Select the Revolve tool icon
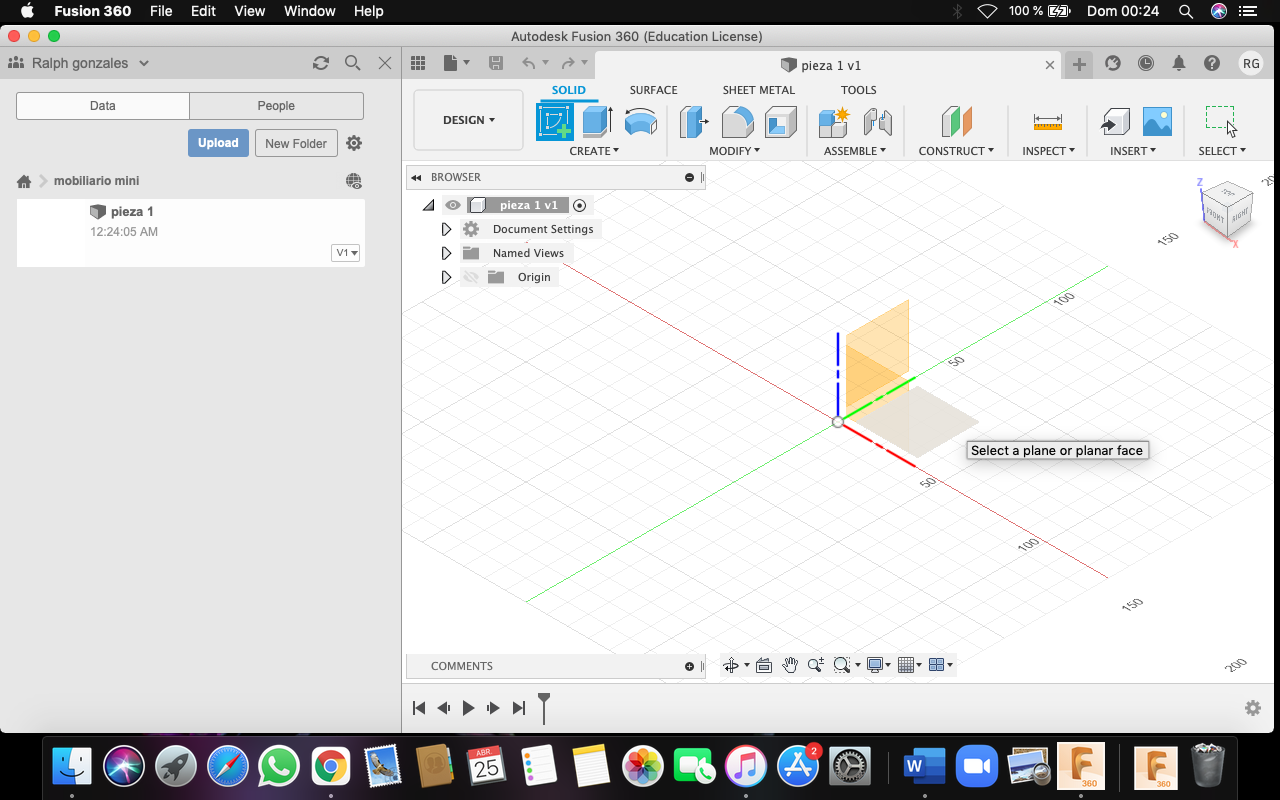The width and height of the screenshot is (1280, 800). (640, 122)
